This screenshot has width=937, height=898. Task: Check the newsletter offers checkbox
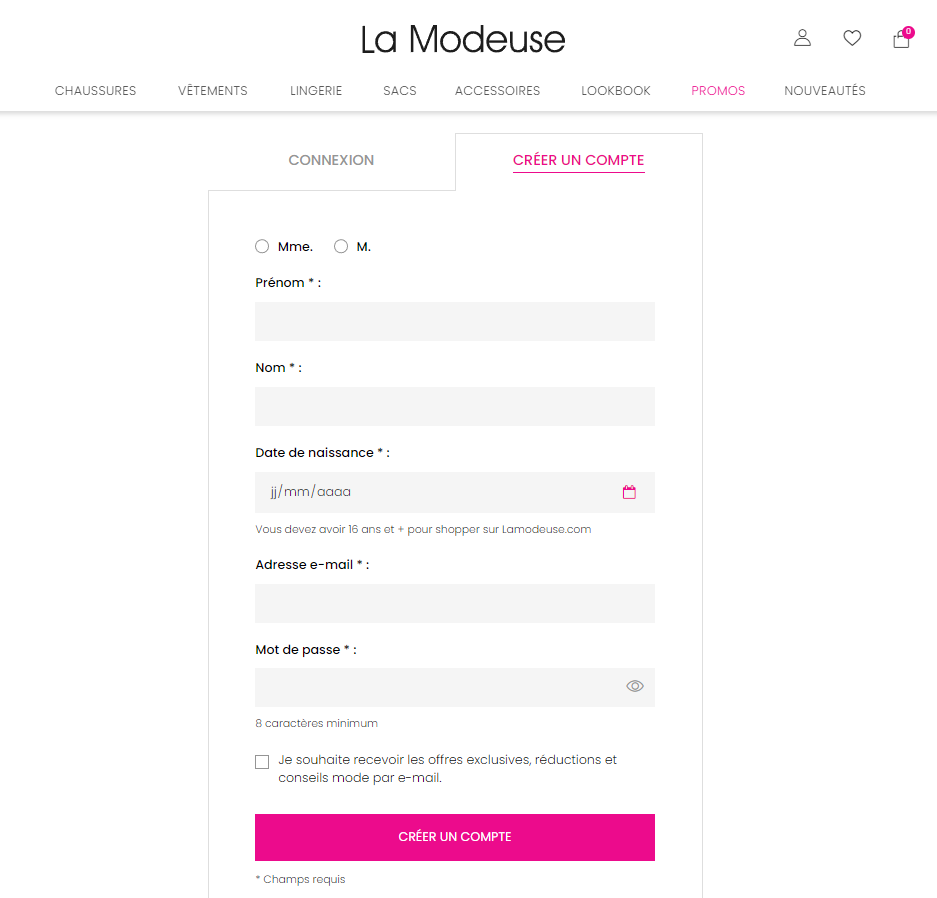click(x=262, y=762)
